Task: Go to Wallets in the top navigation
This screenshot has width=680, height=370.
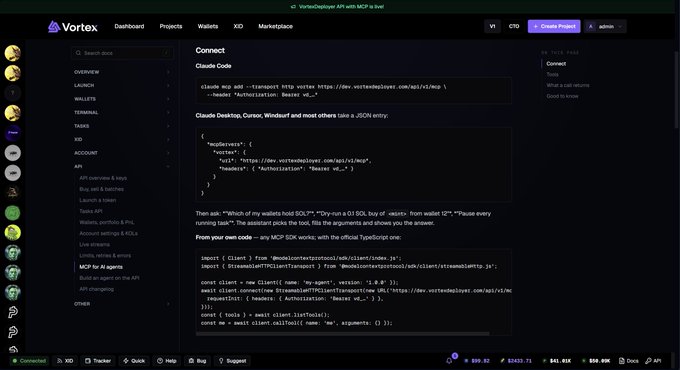Action: (208, 26)
